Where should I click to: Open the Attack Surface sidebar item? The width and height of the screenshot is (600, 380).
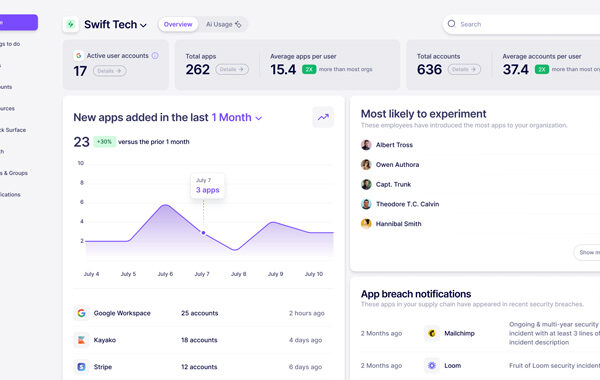click(x=13, y=130)
